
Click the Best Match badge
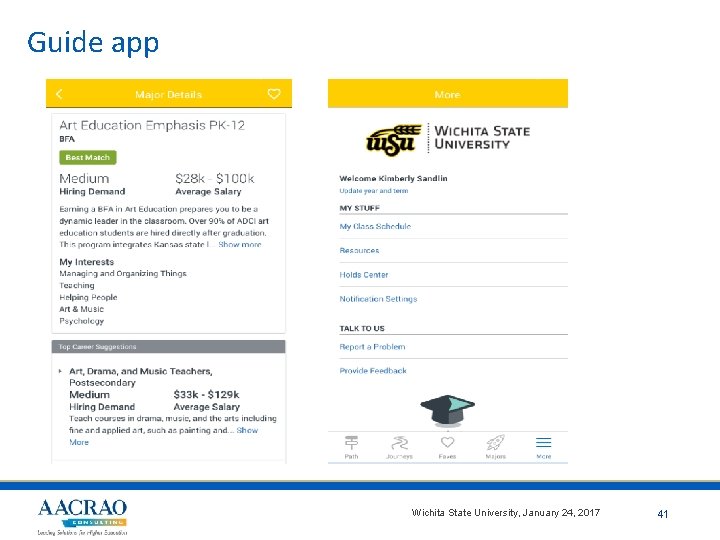coord(88,158)
